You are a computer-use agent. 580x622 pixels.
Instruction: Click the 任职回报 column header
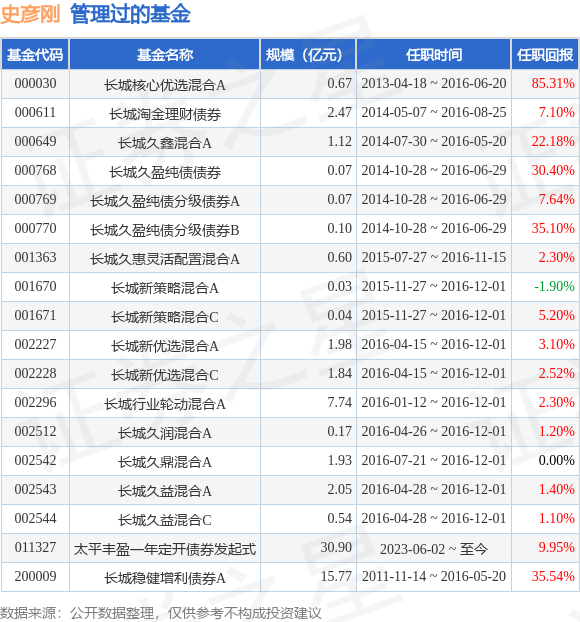[545, 55]
